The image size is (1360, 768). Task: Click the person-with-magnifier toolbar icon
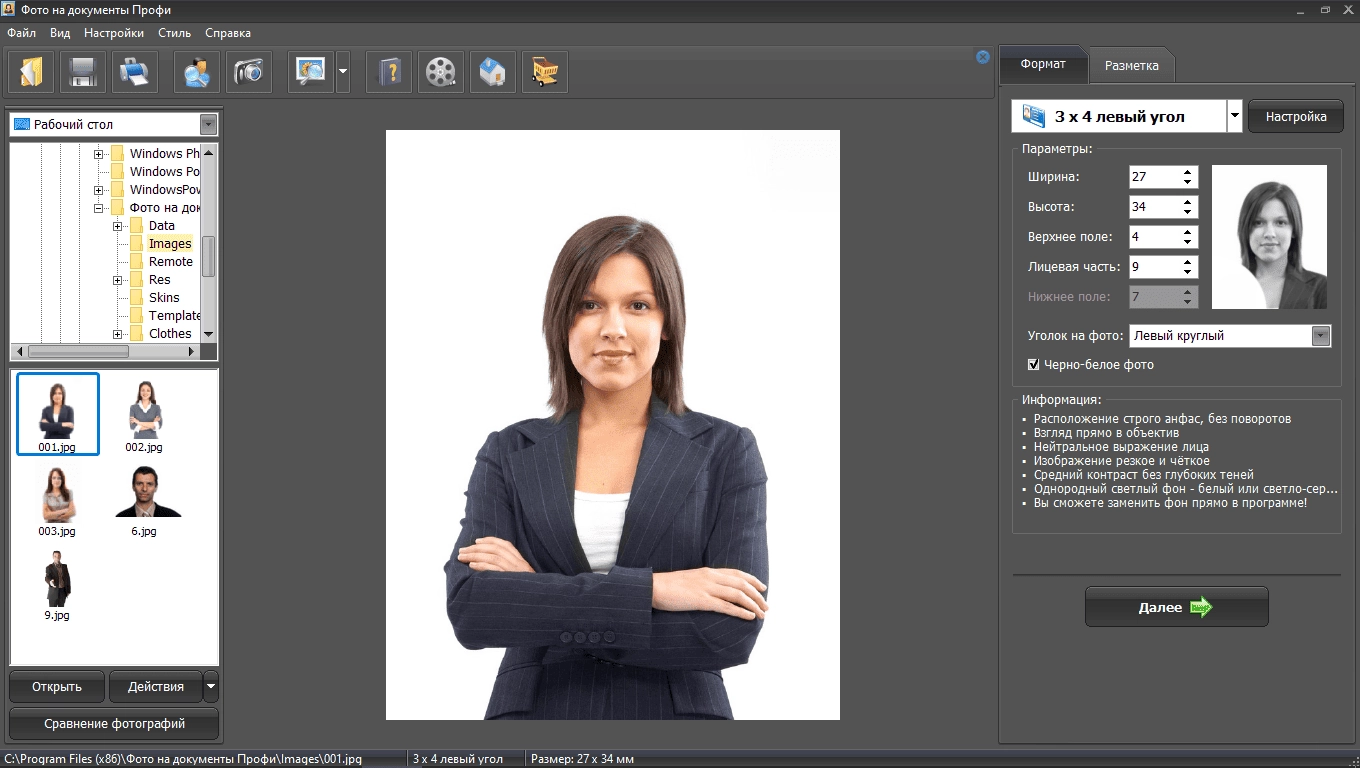pos(196,72)
